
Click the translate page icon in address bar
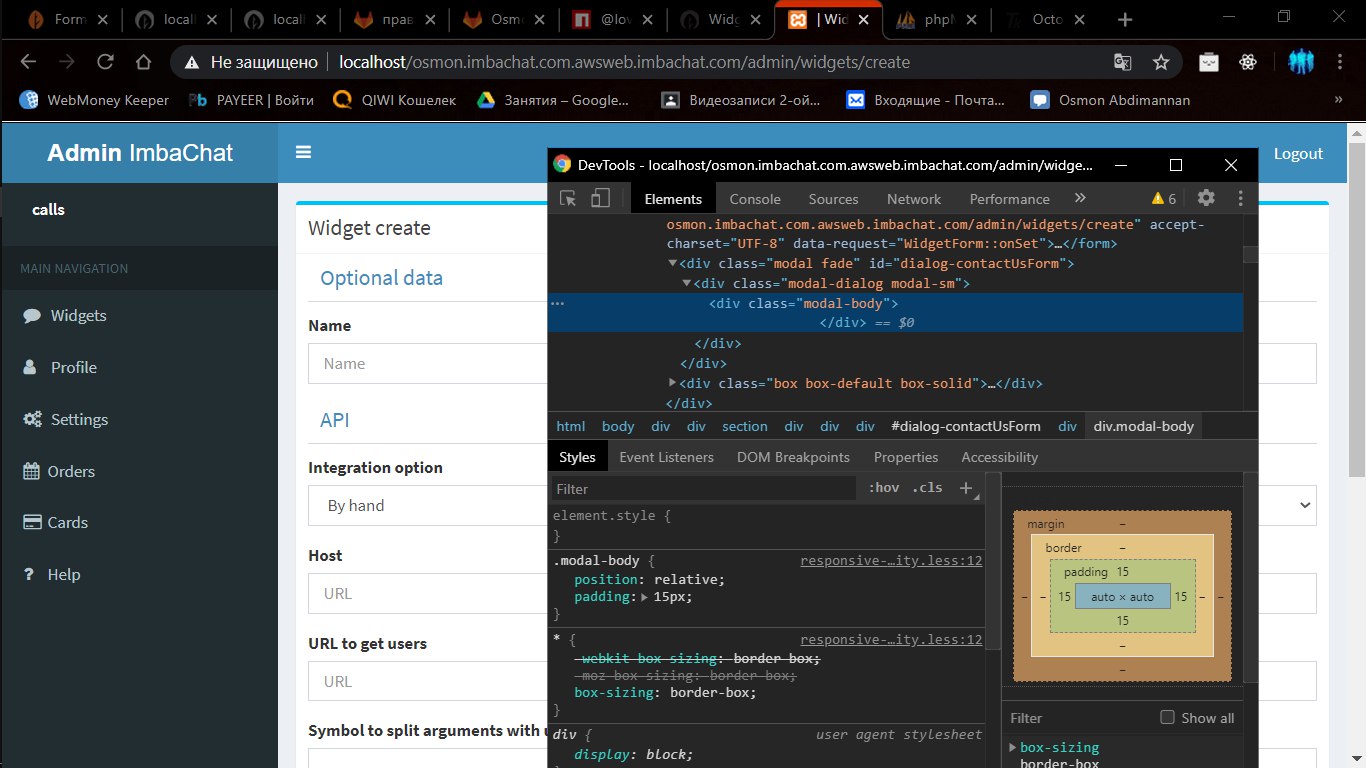point(1123,62)
